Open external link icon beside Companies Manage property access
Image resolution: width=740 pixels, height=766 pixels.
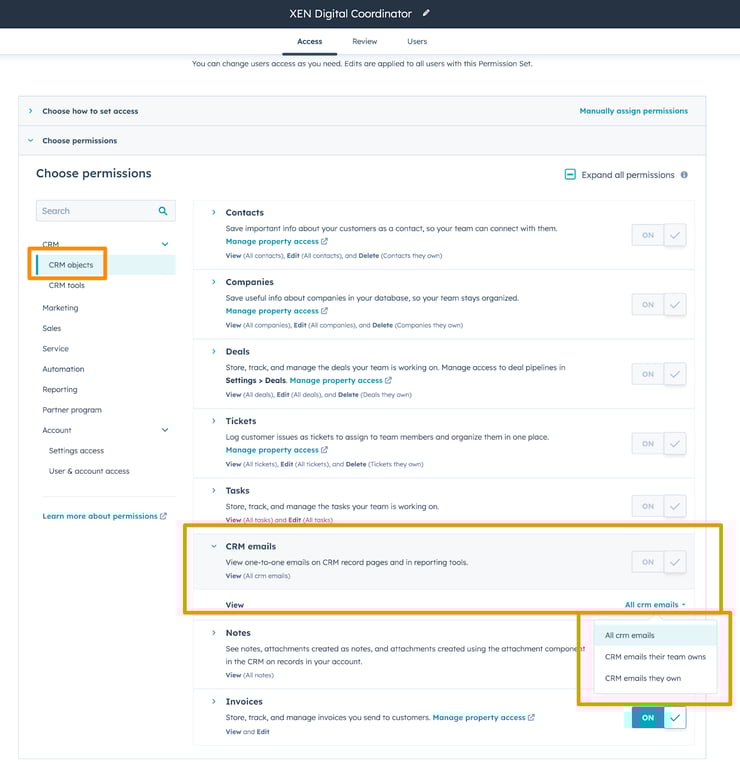click(x=324, y=311)
